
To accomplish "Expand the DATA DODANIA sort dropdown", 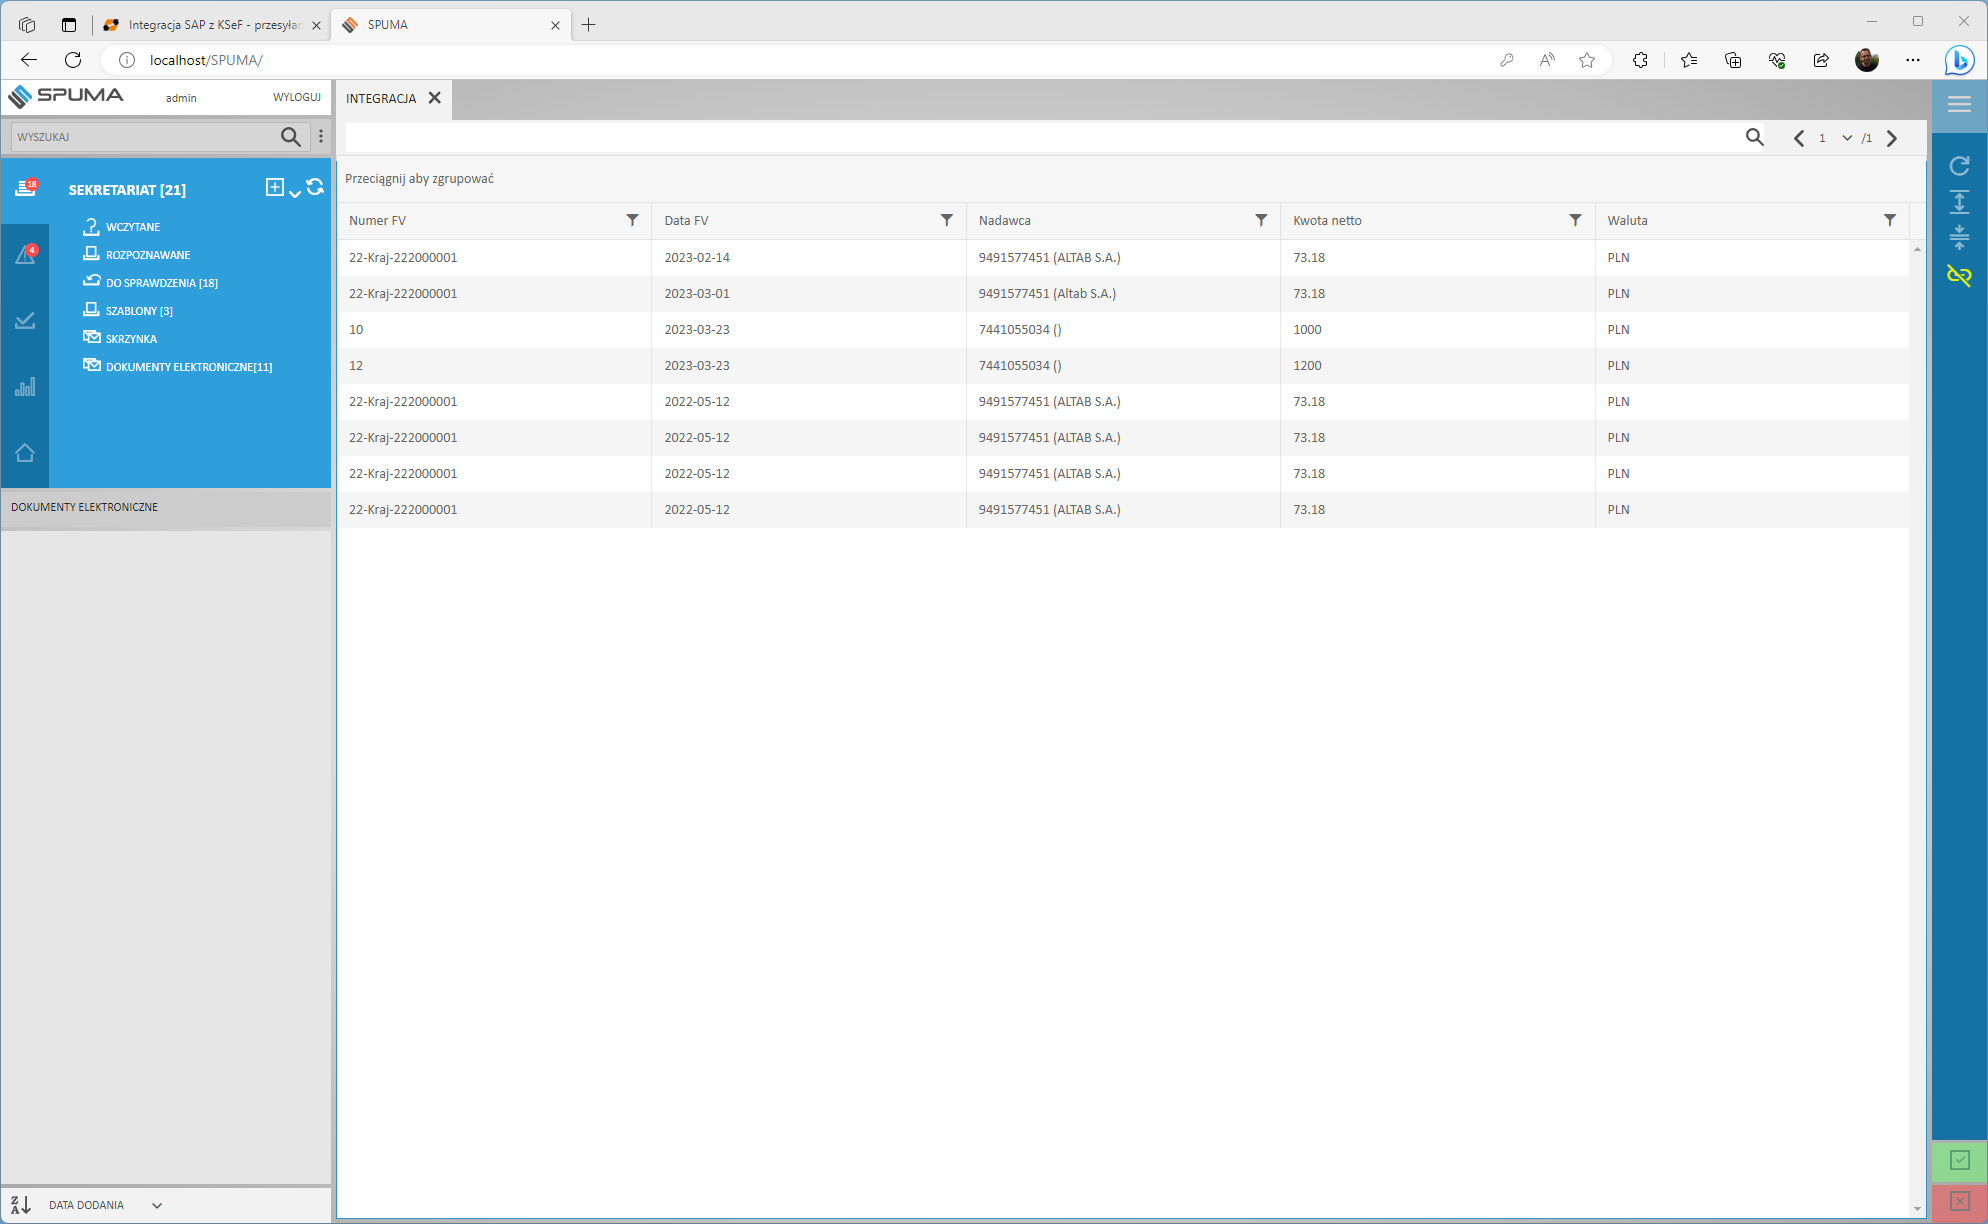I will (x=157, y=1205).
